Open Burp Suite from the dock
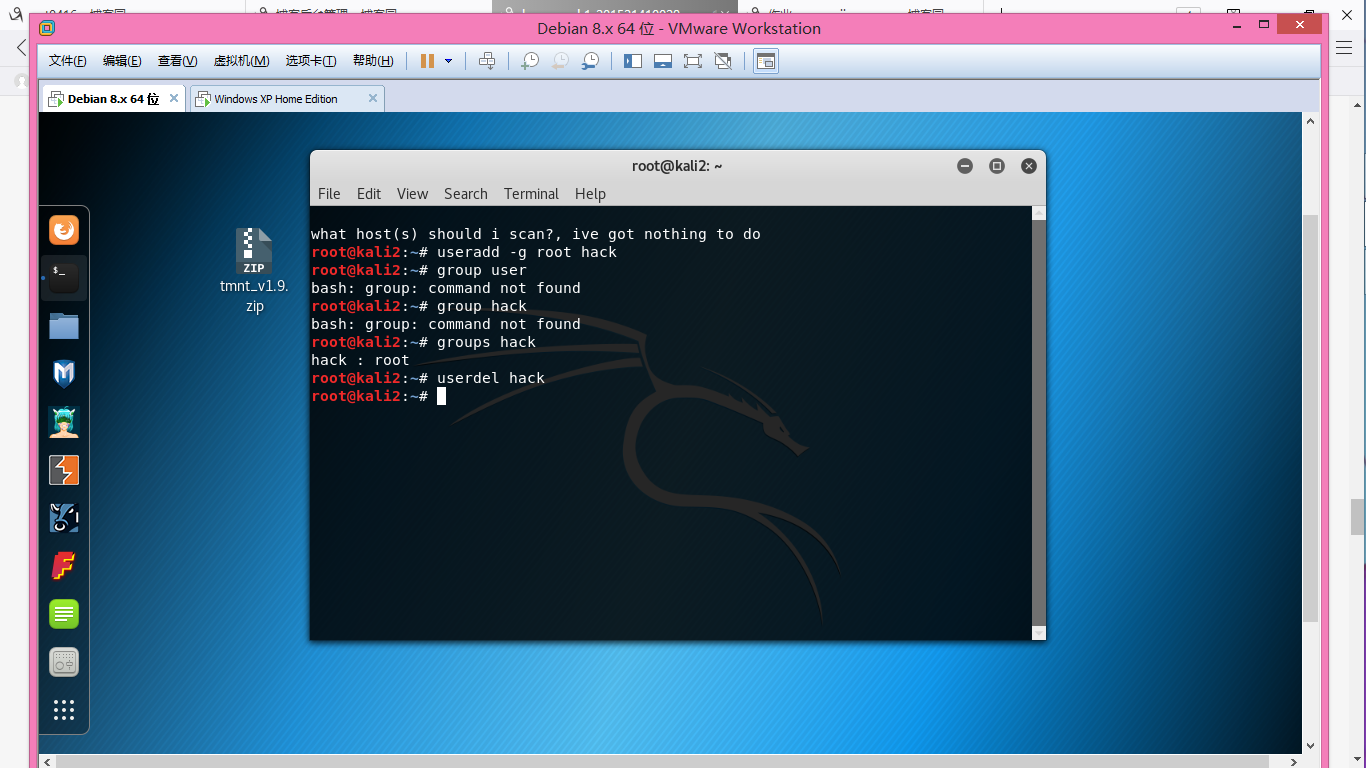1366x768 pixels. (x=64, y=470)
